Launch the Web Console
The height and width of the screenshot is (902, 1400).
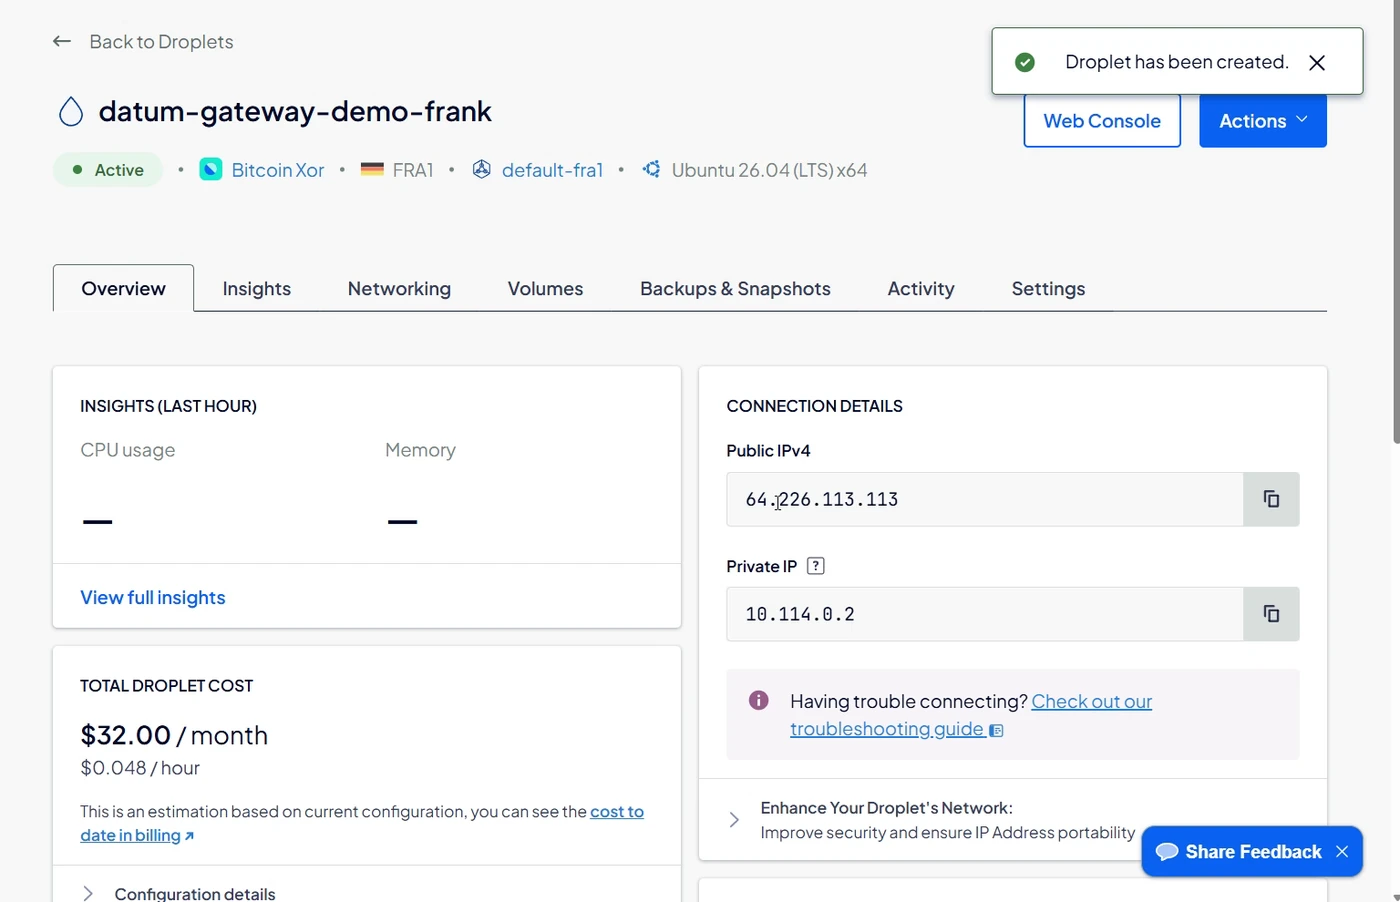(x=1102, y=121)
